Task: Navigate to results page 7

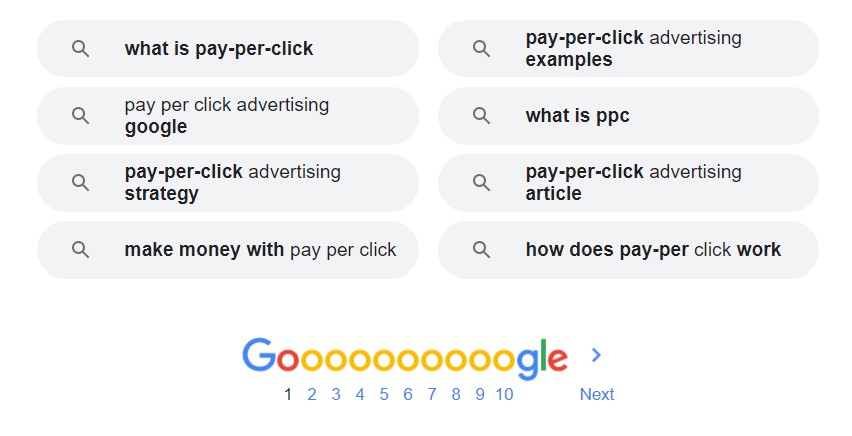Action: tap(432, 394)
